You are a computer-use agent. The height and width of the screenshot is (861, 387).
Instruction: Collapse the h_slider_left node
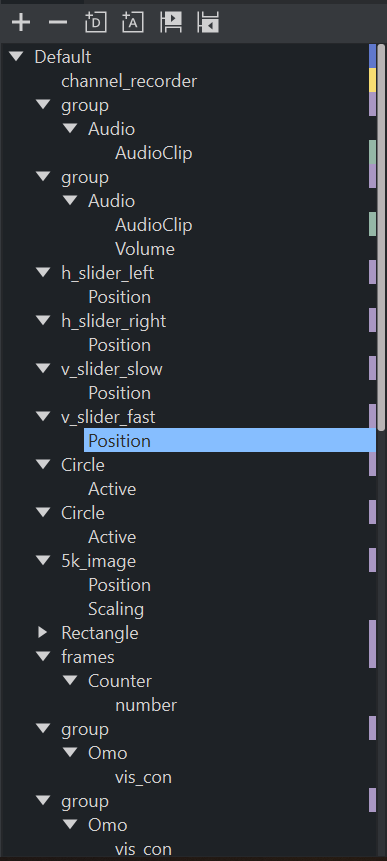click(43, 272)
